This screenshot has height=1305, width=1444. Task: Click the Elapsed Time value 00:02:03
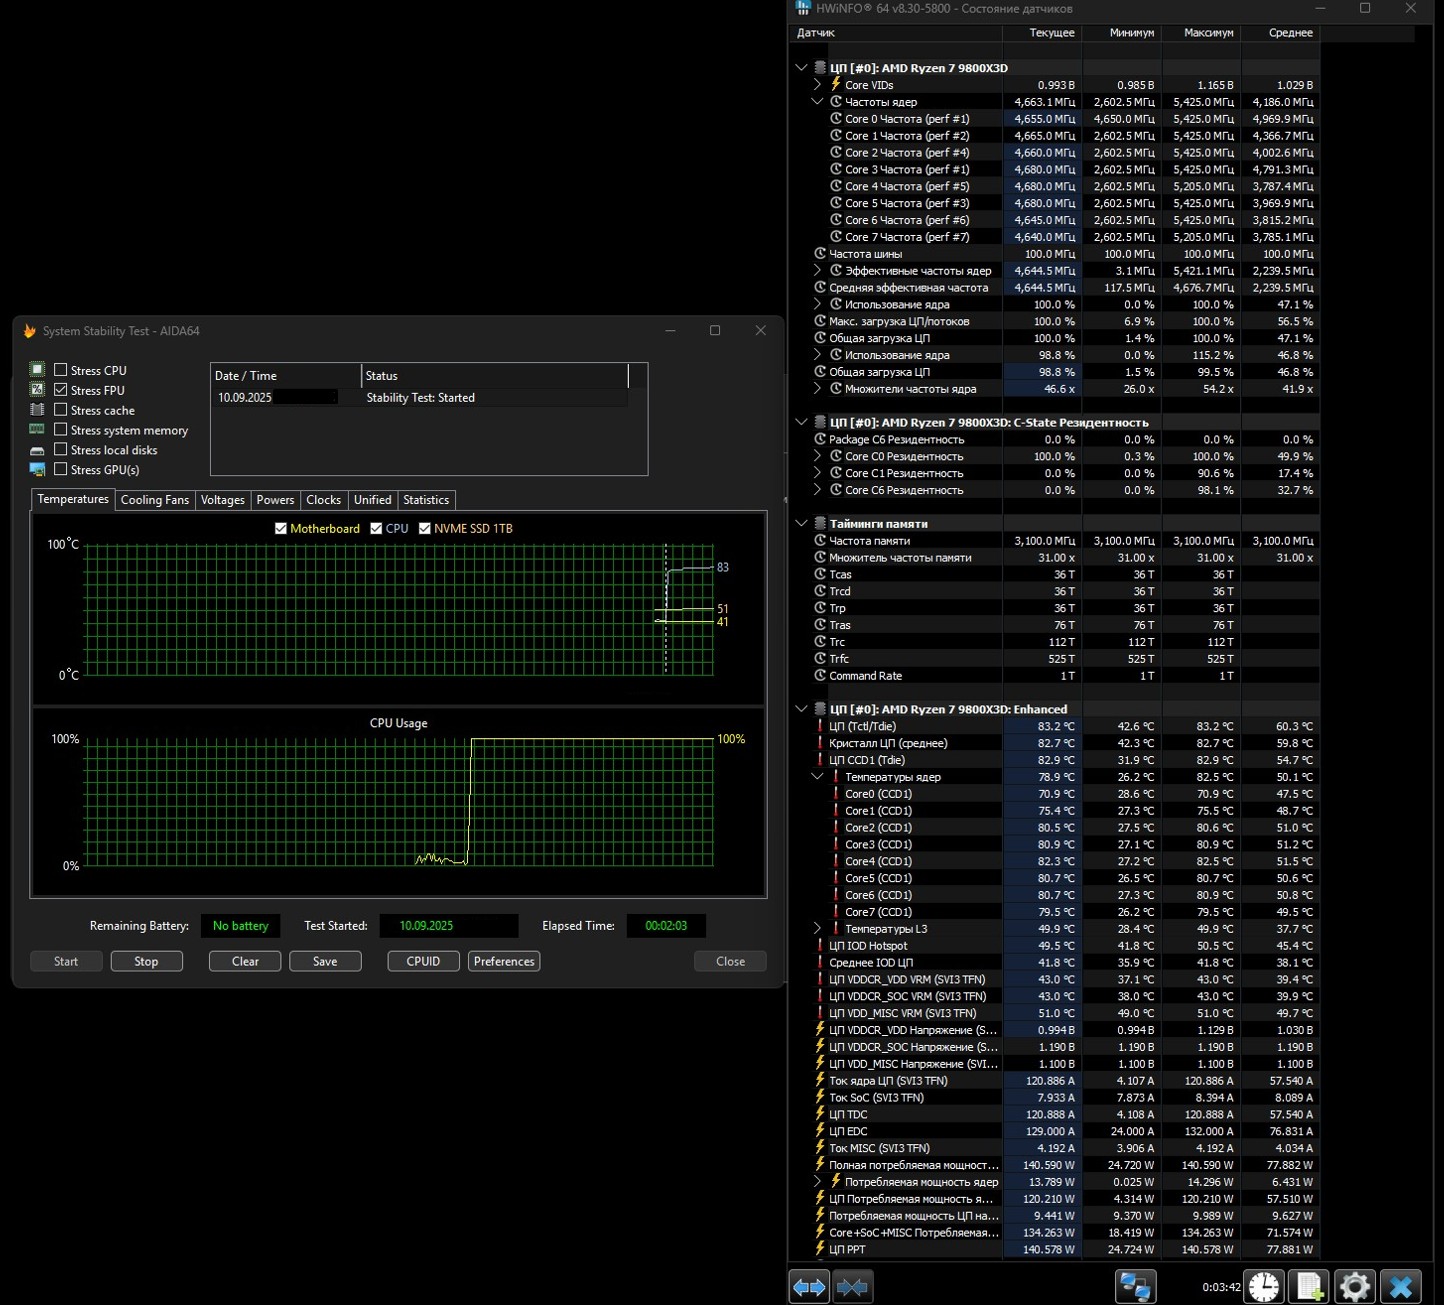666,926
